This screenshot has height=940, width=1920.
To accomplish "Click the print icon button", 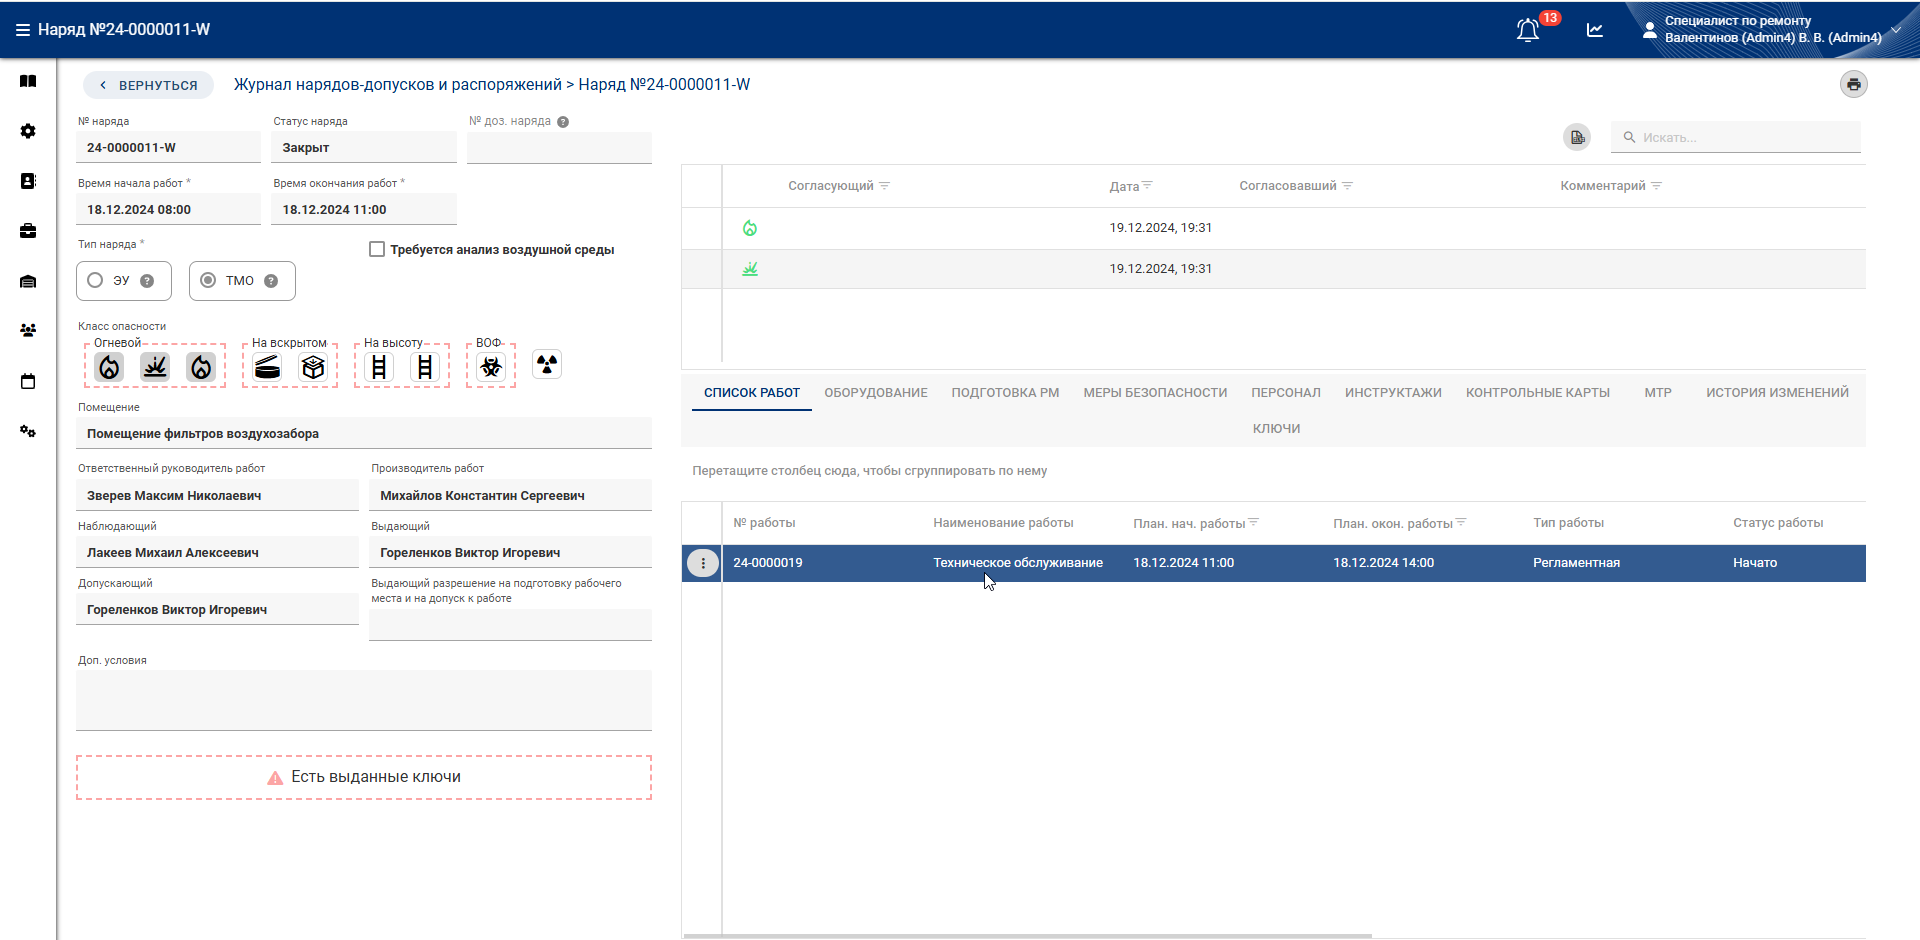I will click(1854, 84).
